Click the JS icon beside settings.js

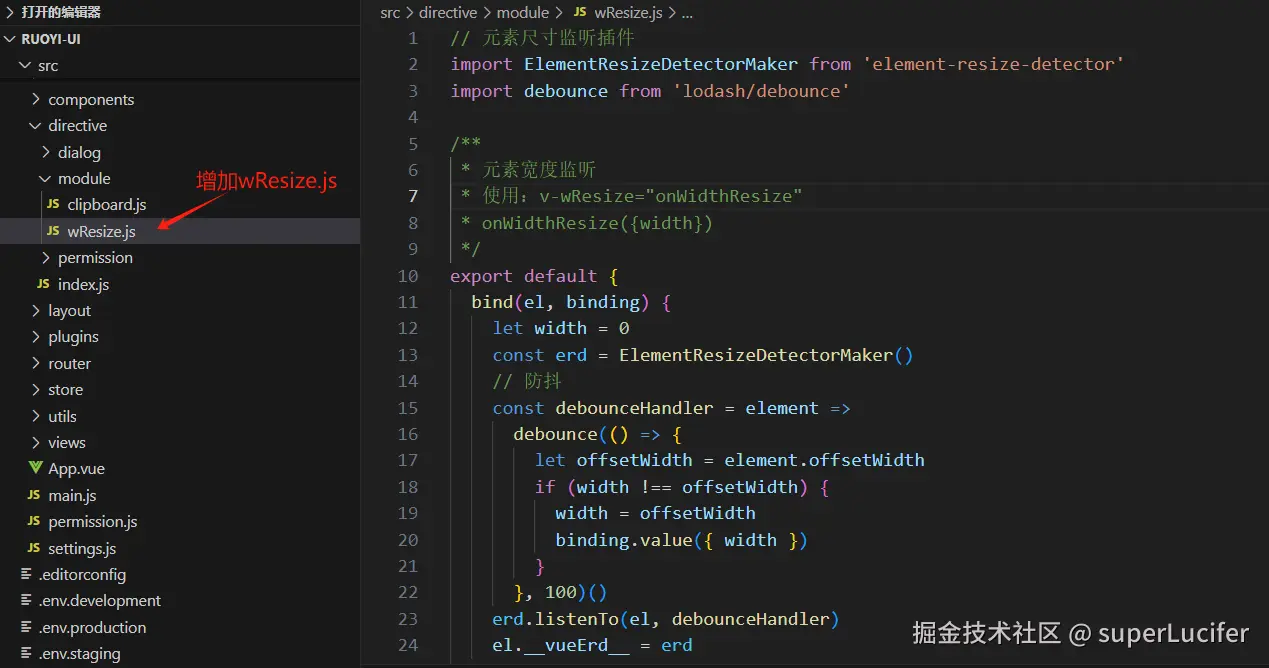34,549
